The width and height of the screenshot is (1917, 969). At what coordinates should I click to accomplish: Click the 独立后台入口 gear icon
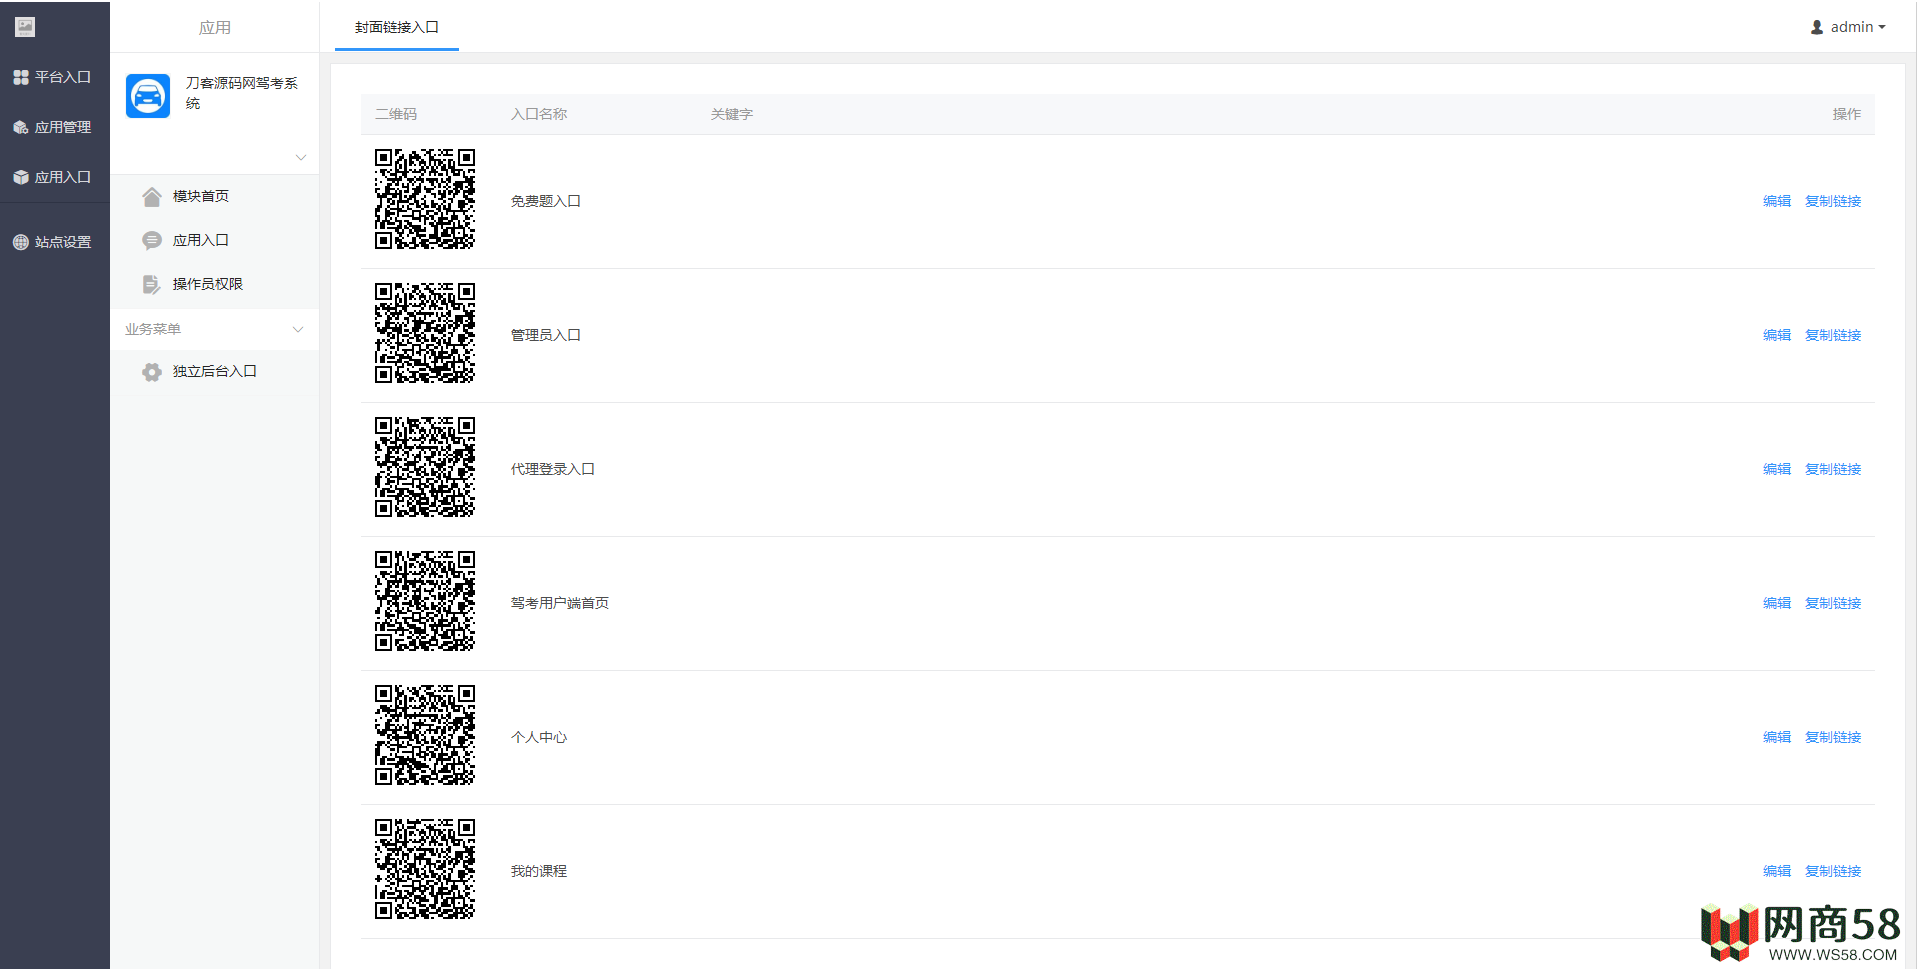coord(152,372)
